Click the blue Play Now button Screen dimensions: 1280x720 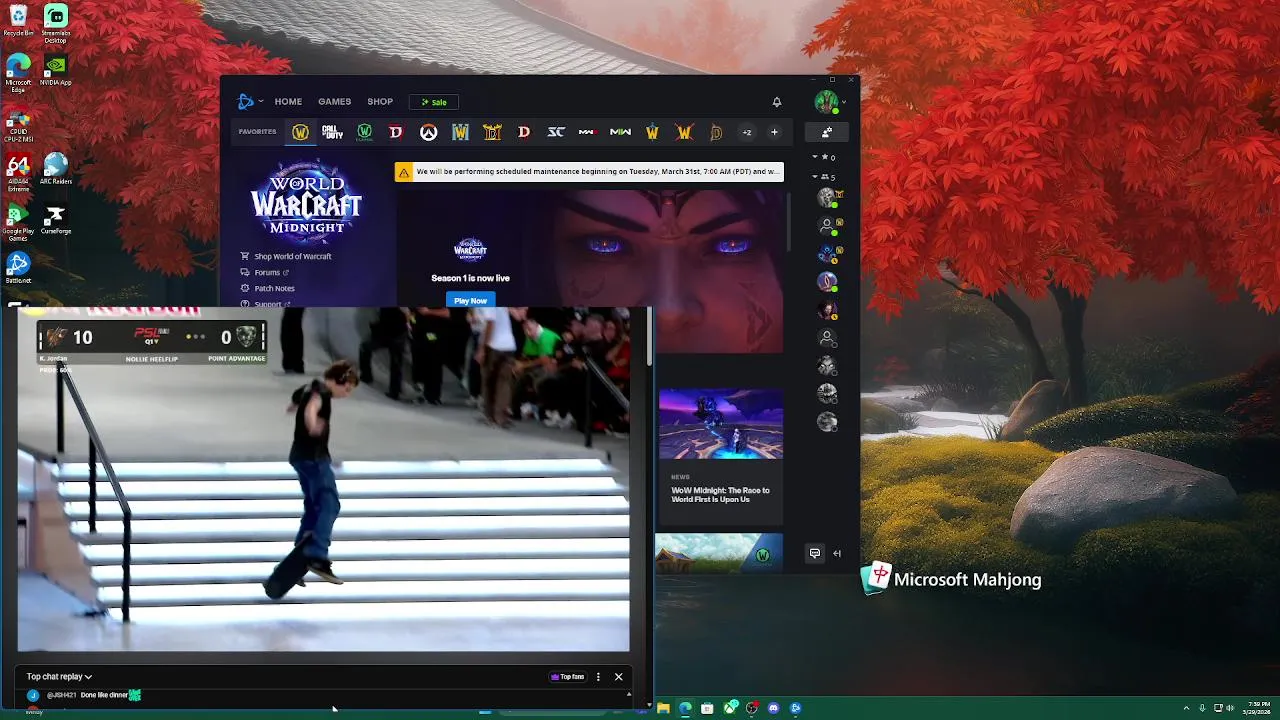(470, 300)
